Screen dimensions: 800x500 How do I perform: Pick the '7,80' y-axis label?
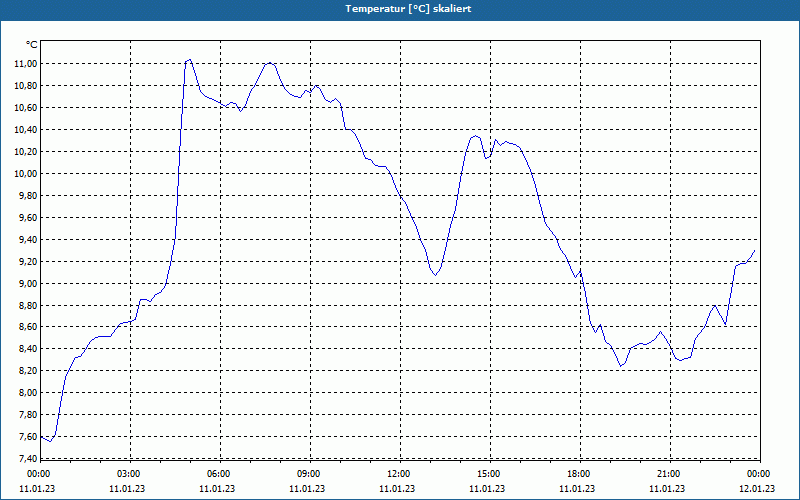(30, 414)
